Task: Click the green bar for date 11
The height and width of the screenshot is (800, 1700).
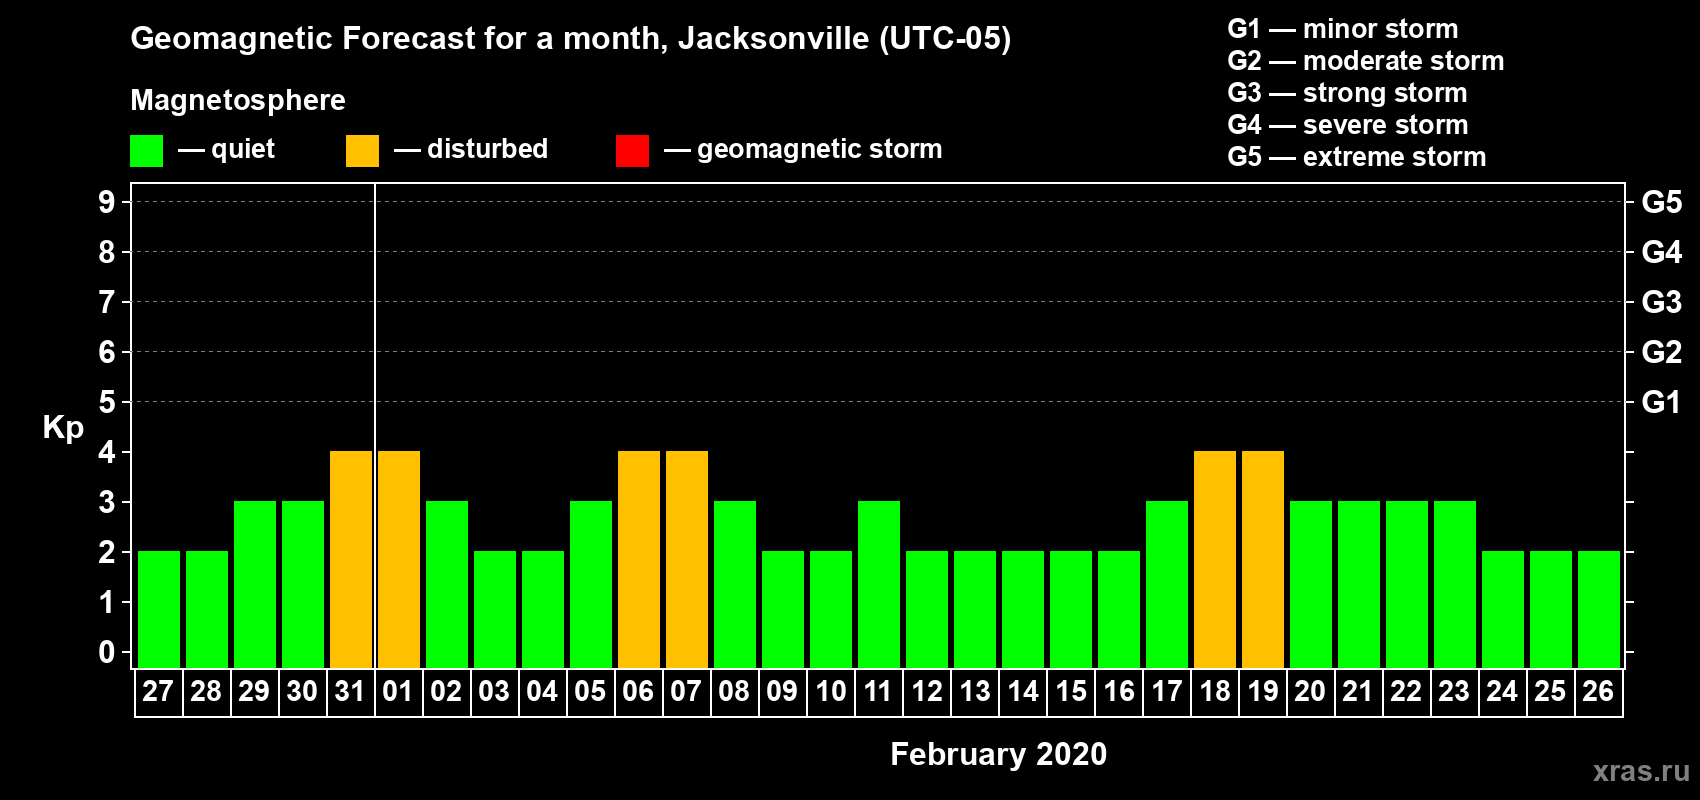Action: 879,584
